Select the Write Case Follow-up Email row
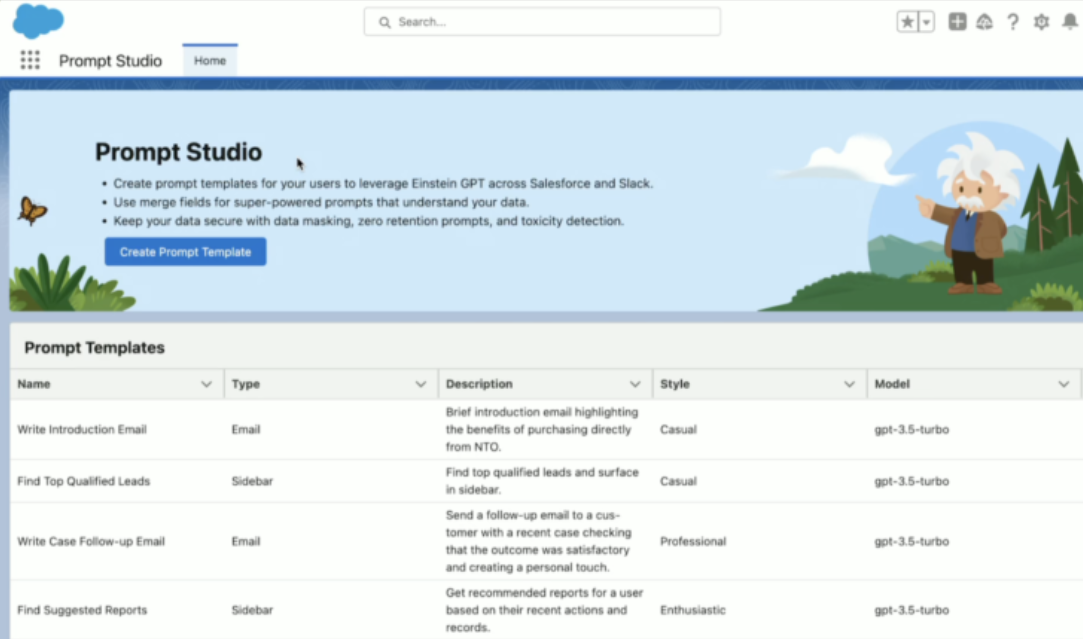 point(91,542)
